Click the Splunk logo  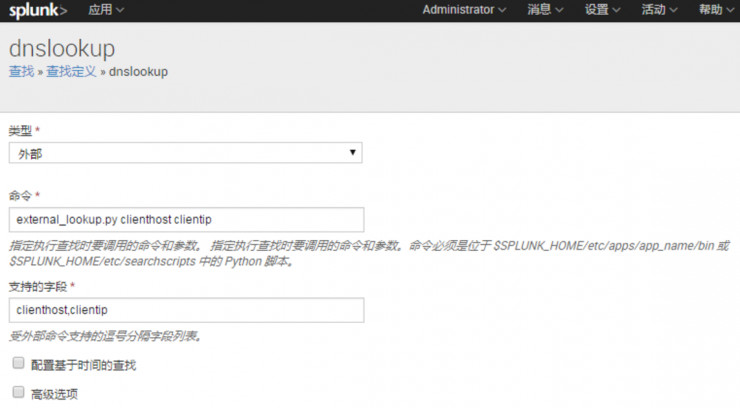(38, 10)
